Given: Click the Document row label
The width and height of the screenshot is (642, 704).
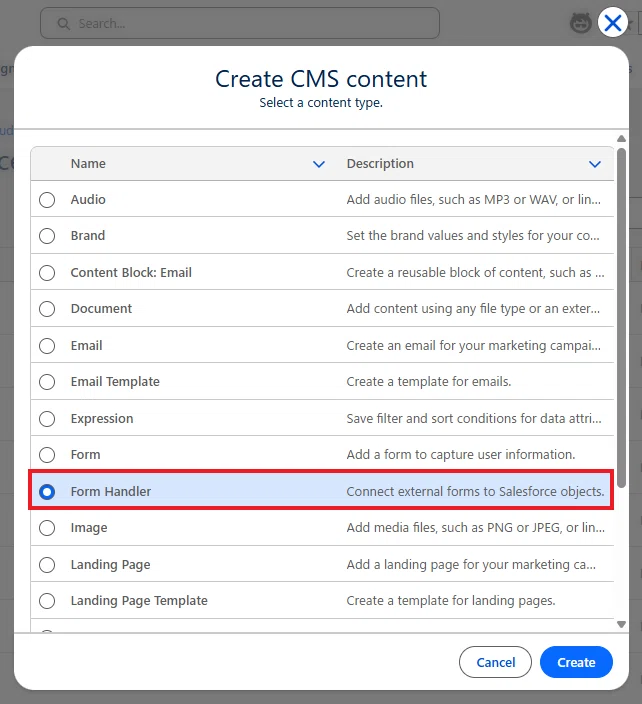Looking at the screenshot, I should 101,309.
